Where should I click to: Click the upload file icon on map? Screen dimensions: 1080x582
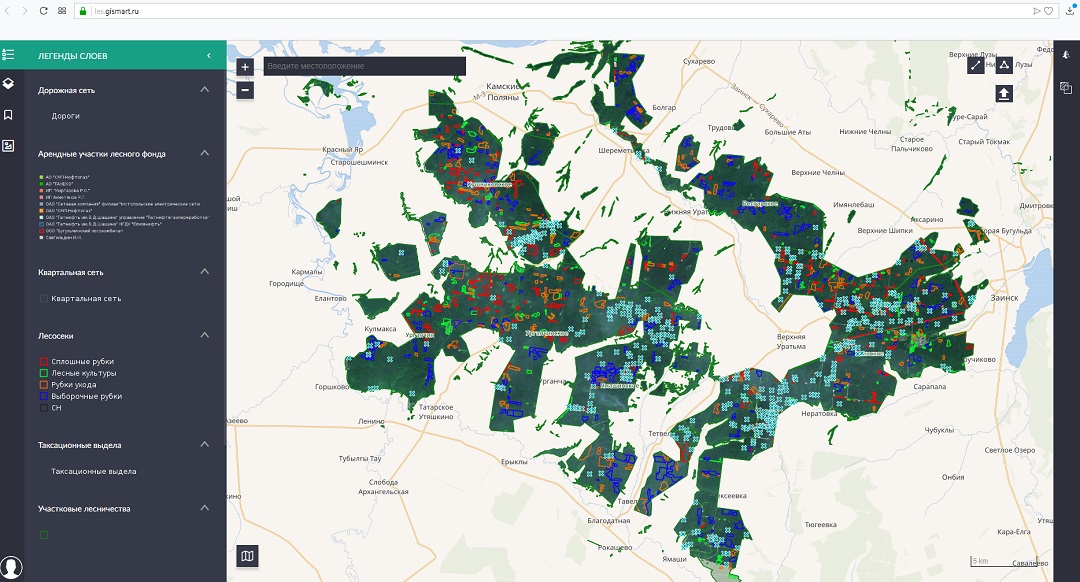1004,93
